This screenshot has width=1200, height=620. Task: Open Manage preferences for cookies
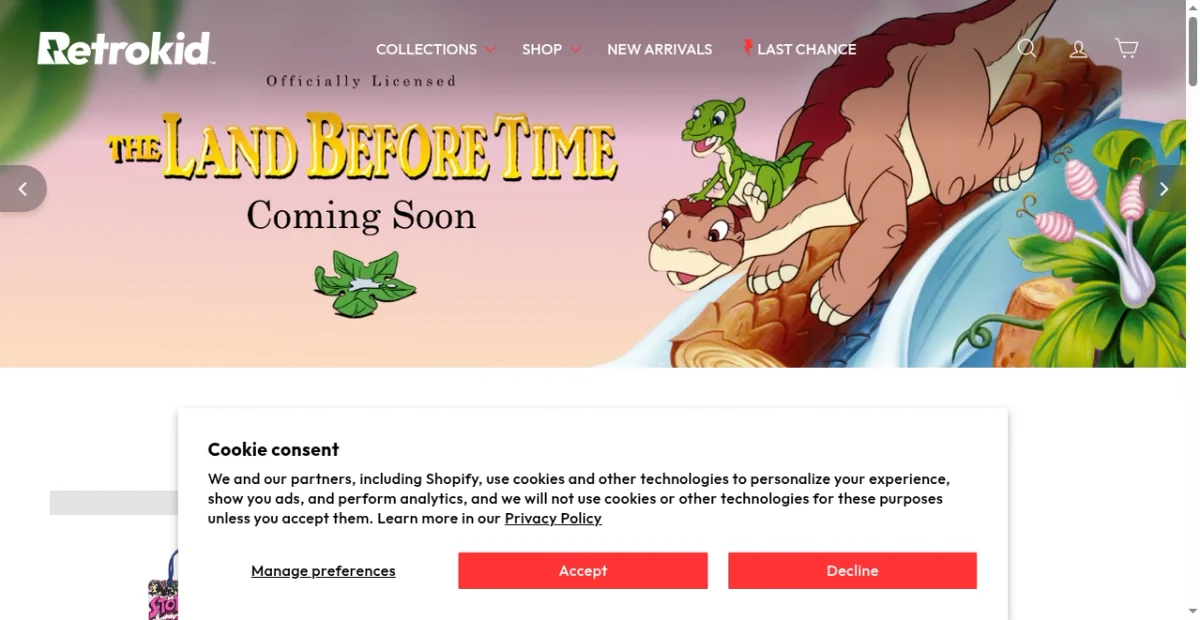323,571
